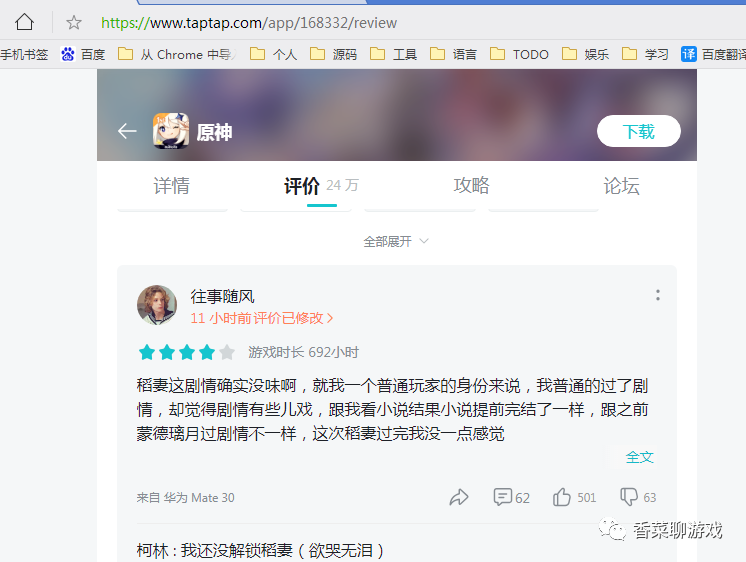The image size is (746, 562).
Task: Click the 来自 华为 Mate 30 label
Action: (x=186, y=498)
